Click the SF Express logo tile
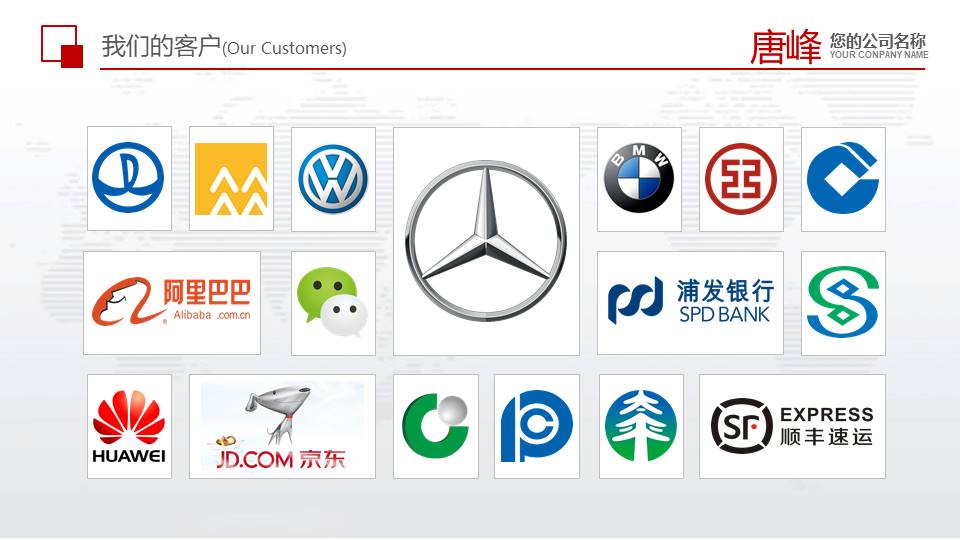Image resolution: width=960 pixels, height=540 pixels. (792, 426)
